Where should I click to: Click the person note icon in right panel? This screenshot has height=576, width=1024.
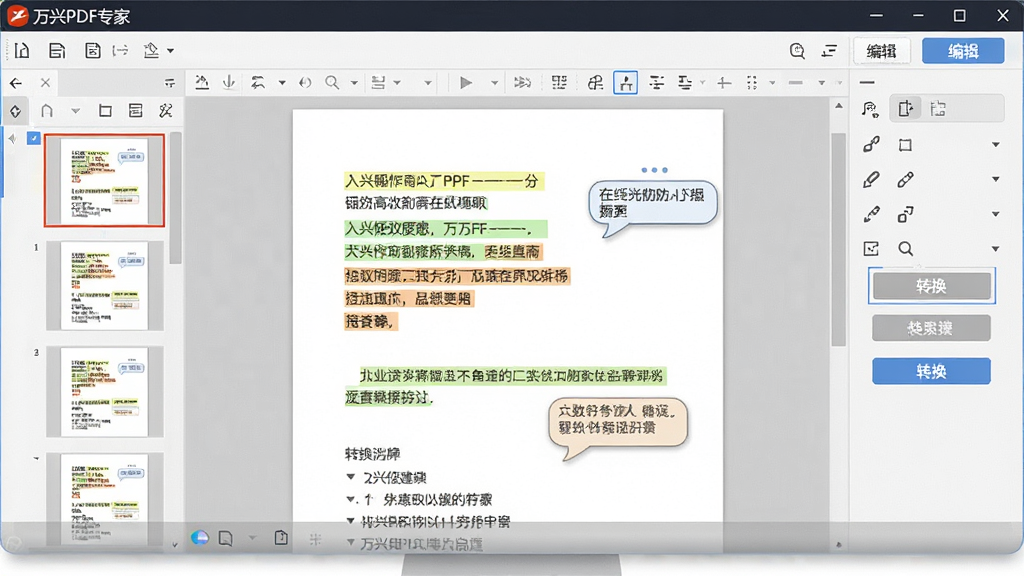[870, 109]
